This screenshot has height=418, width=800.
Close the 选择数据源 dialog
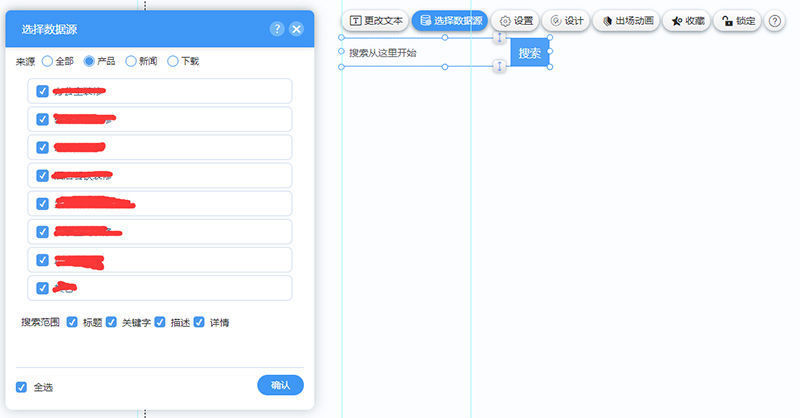[x=296, y=30]
